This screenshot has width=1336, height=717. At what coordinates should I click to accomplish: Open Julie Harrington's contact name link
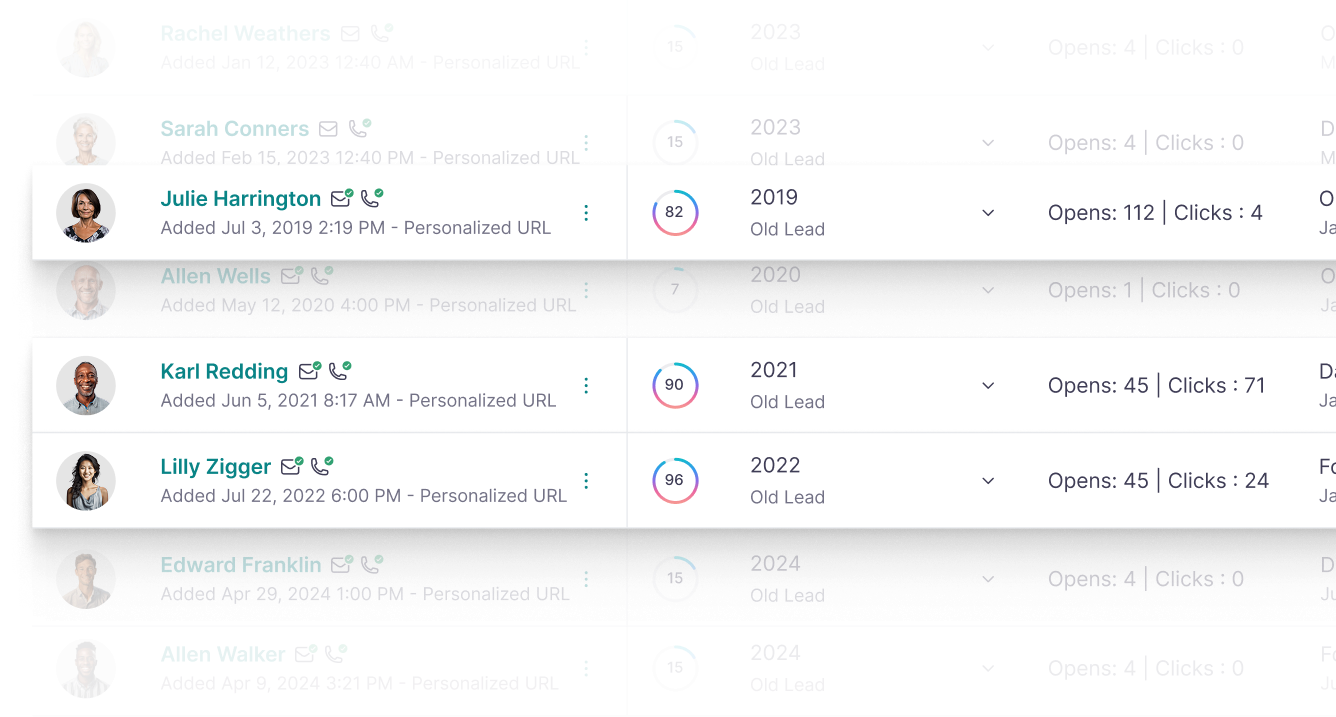point(241,199)
